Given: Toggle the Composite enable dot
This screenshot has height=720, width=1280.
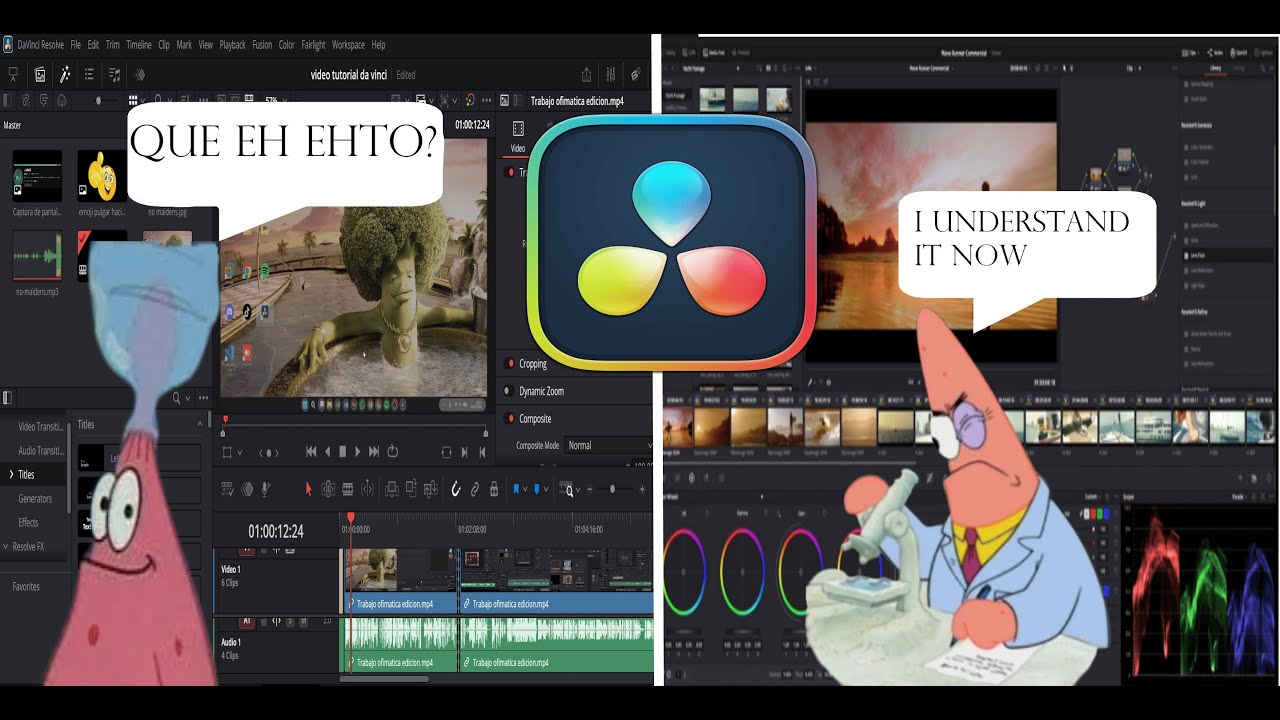Looking at the screenshot, I should pyautogui.click(x=508, y=418).
